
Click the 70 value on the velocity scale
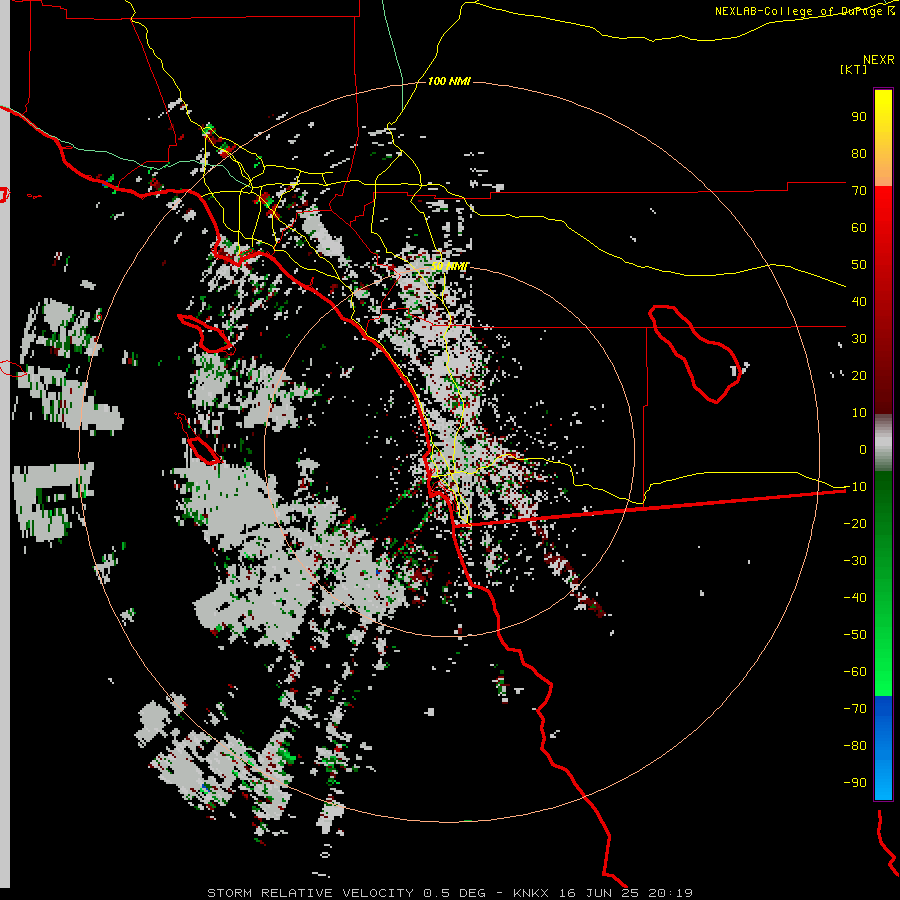pyautogui.click(x=859, y=191)
